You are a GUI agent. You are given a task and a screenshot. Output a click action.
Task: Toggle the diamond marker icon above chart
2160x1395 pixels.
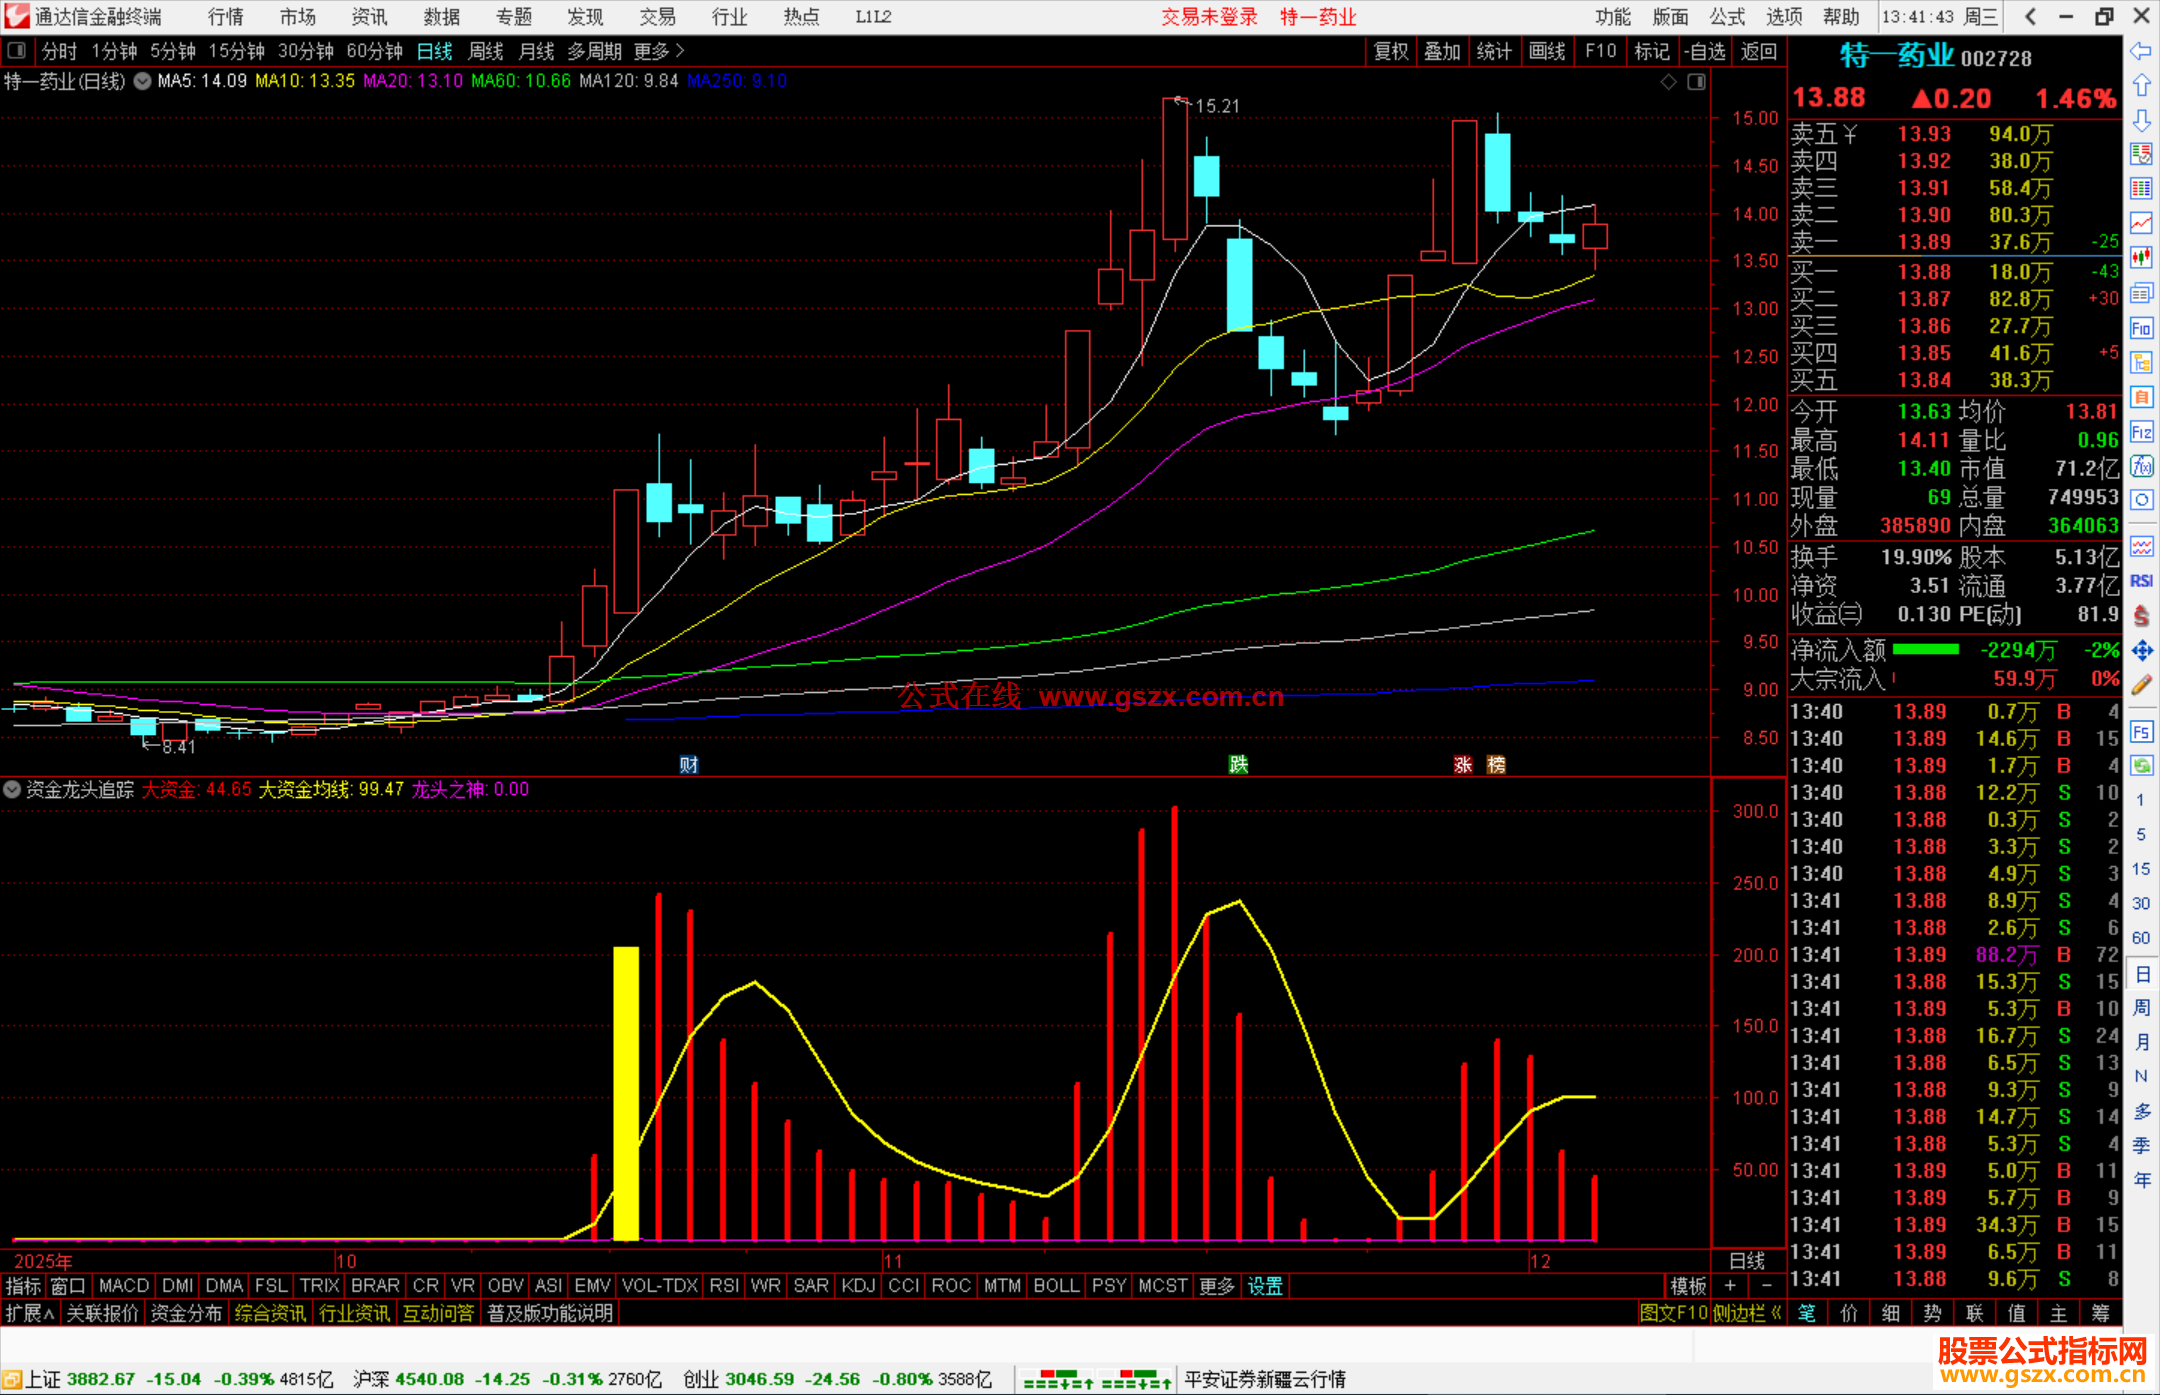pos(1668,82)
